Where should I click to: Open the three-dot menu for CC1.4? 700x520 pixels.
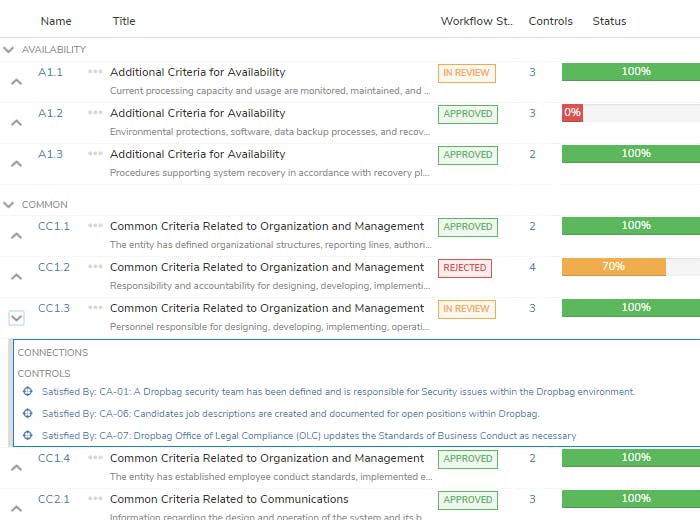pyautogui.click(x=95, y=458)
